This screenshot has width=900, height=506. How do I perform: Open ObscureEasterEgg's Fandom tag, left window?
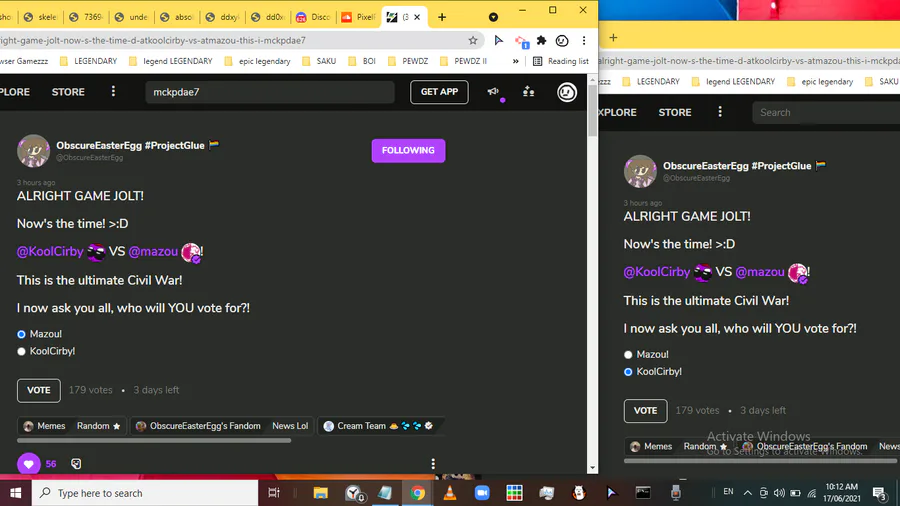pyautogui.click(x=198, y=426)
